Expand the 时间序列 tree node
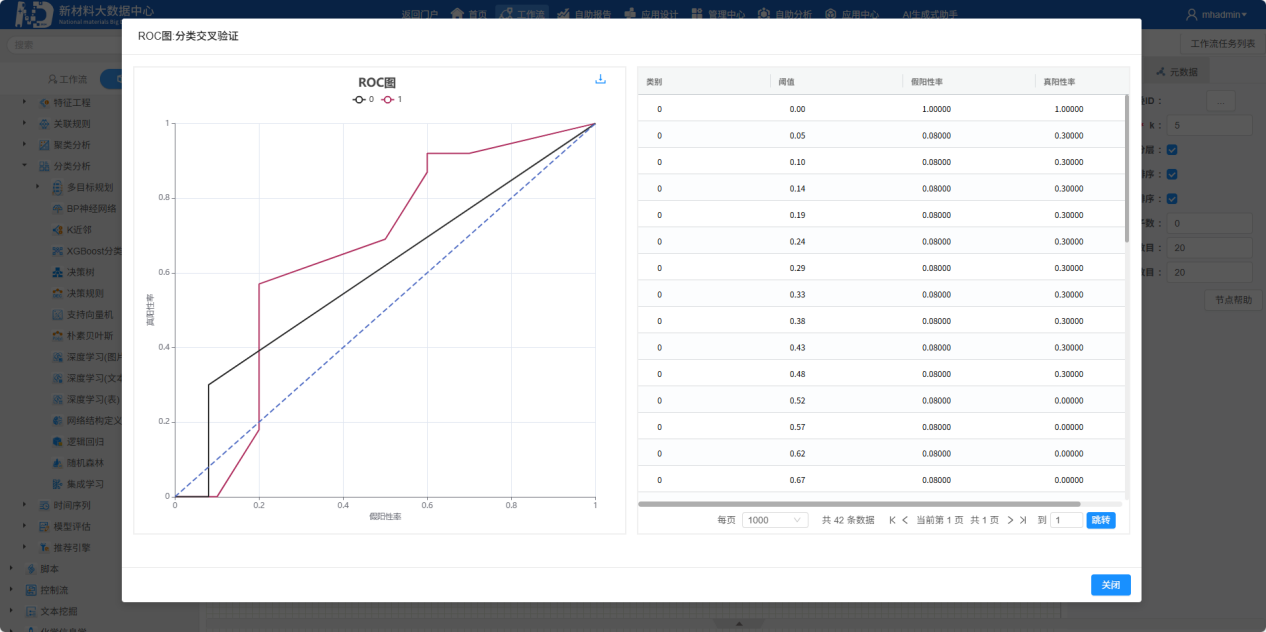 click(25, 505)
